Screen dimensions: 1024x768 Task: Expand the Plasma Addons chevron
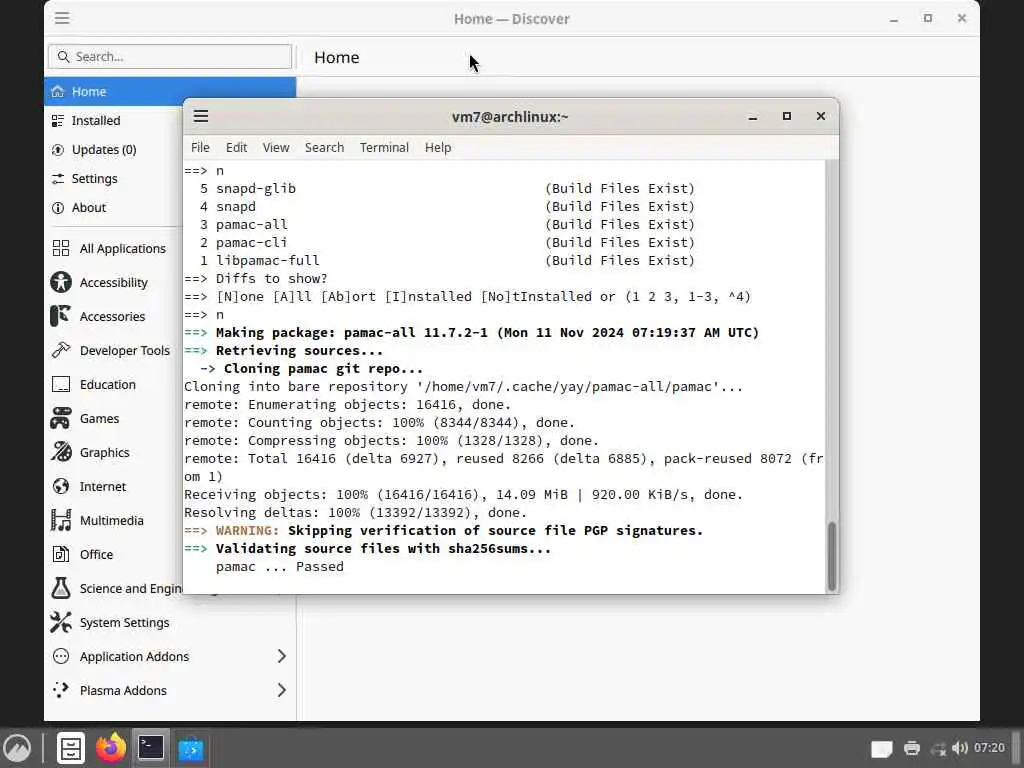pyautogui.click(x=281, y=690)
